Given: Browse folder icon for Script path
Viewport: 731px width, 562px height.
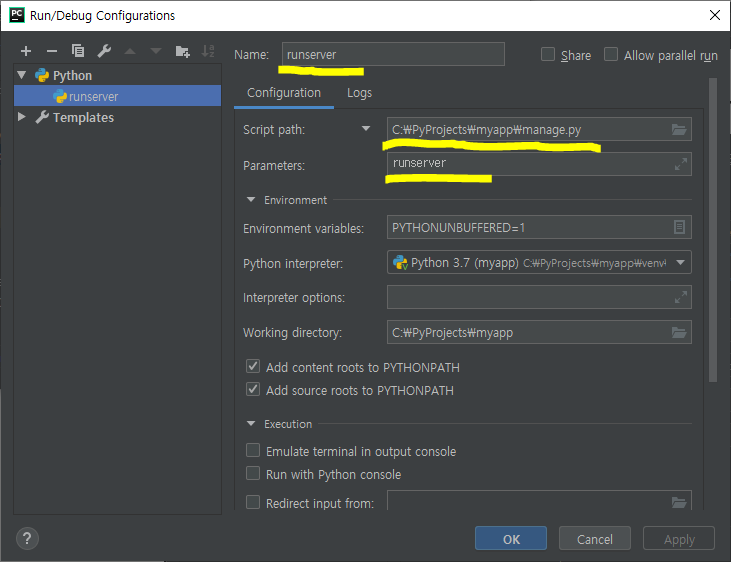Looking at the screenshot, I should coord(679,129).
